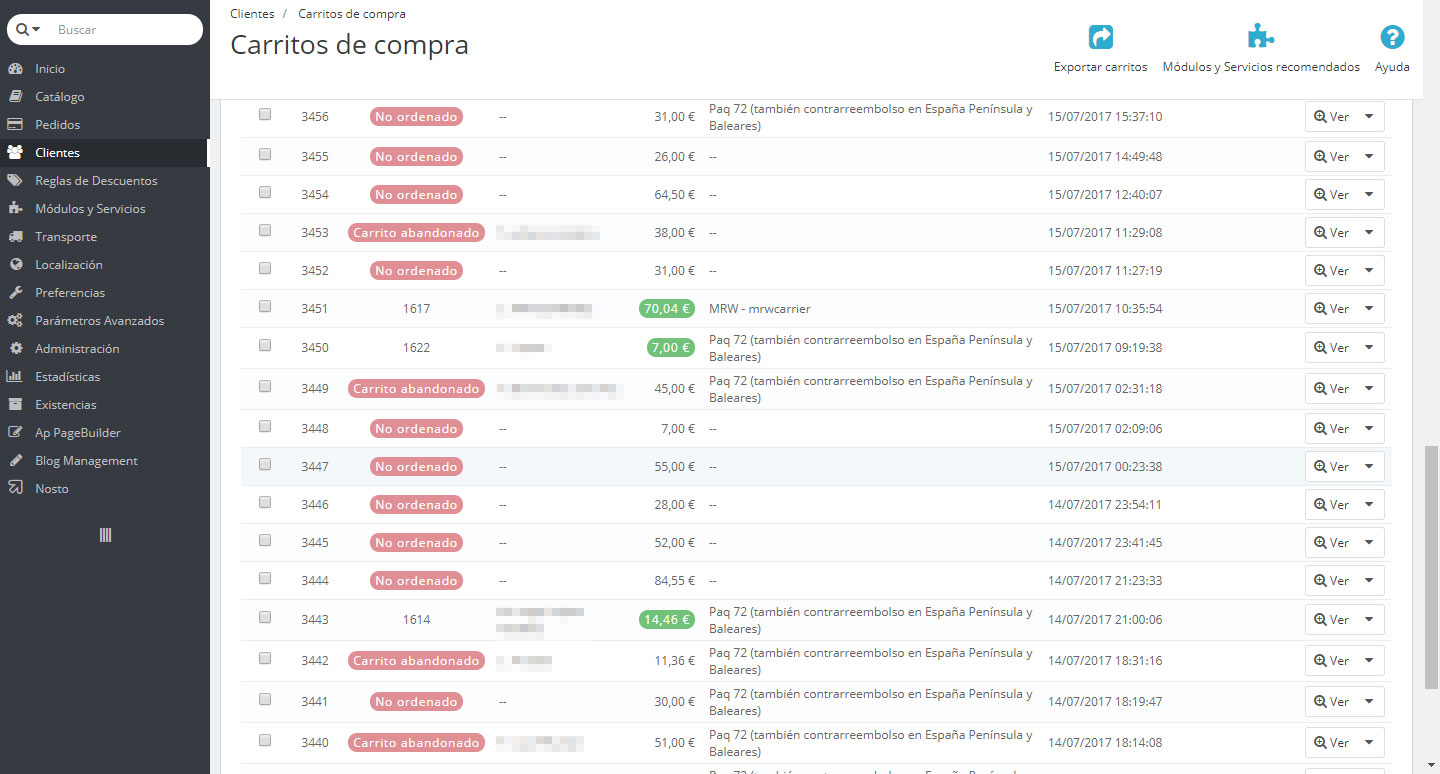Click the Estadísticas bar chart icon

click(15, 377)
